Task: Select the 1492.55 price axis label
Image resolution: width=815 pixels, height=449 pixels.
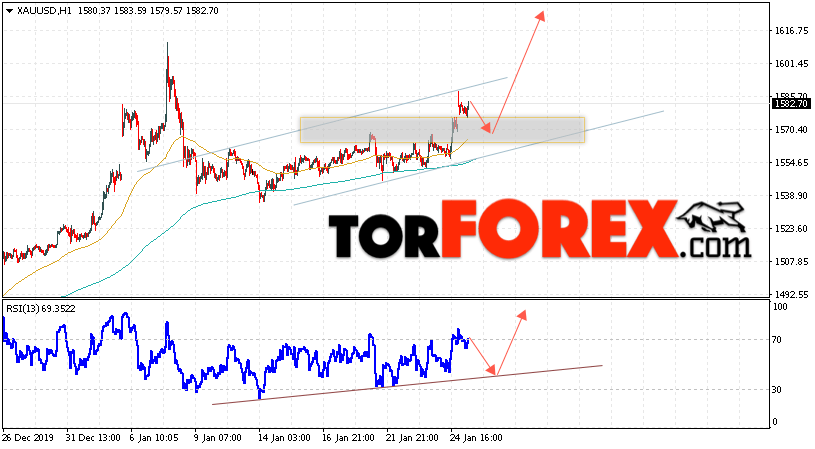Action: click(791, 294)
